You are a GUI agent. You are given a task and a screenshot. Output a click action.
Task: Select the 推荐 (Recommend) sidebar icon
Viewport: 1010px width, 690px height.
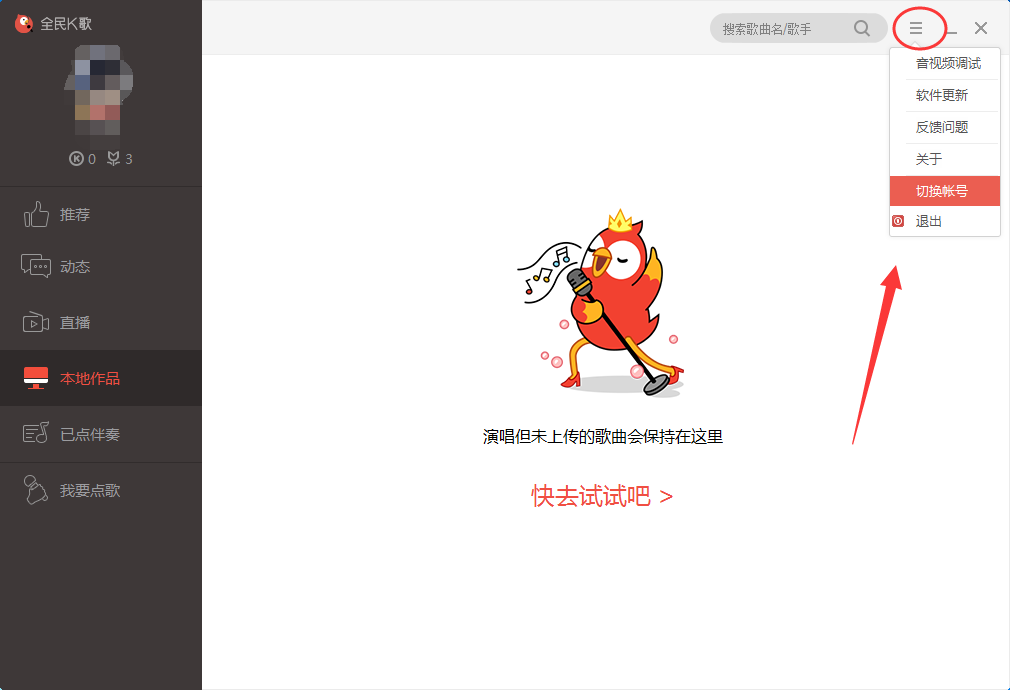click(x=35, y=213)
